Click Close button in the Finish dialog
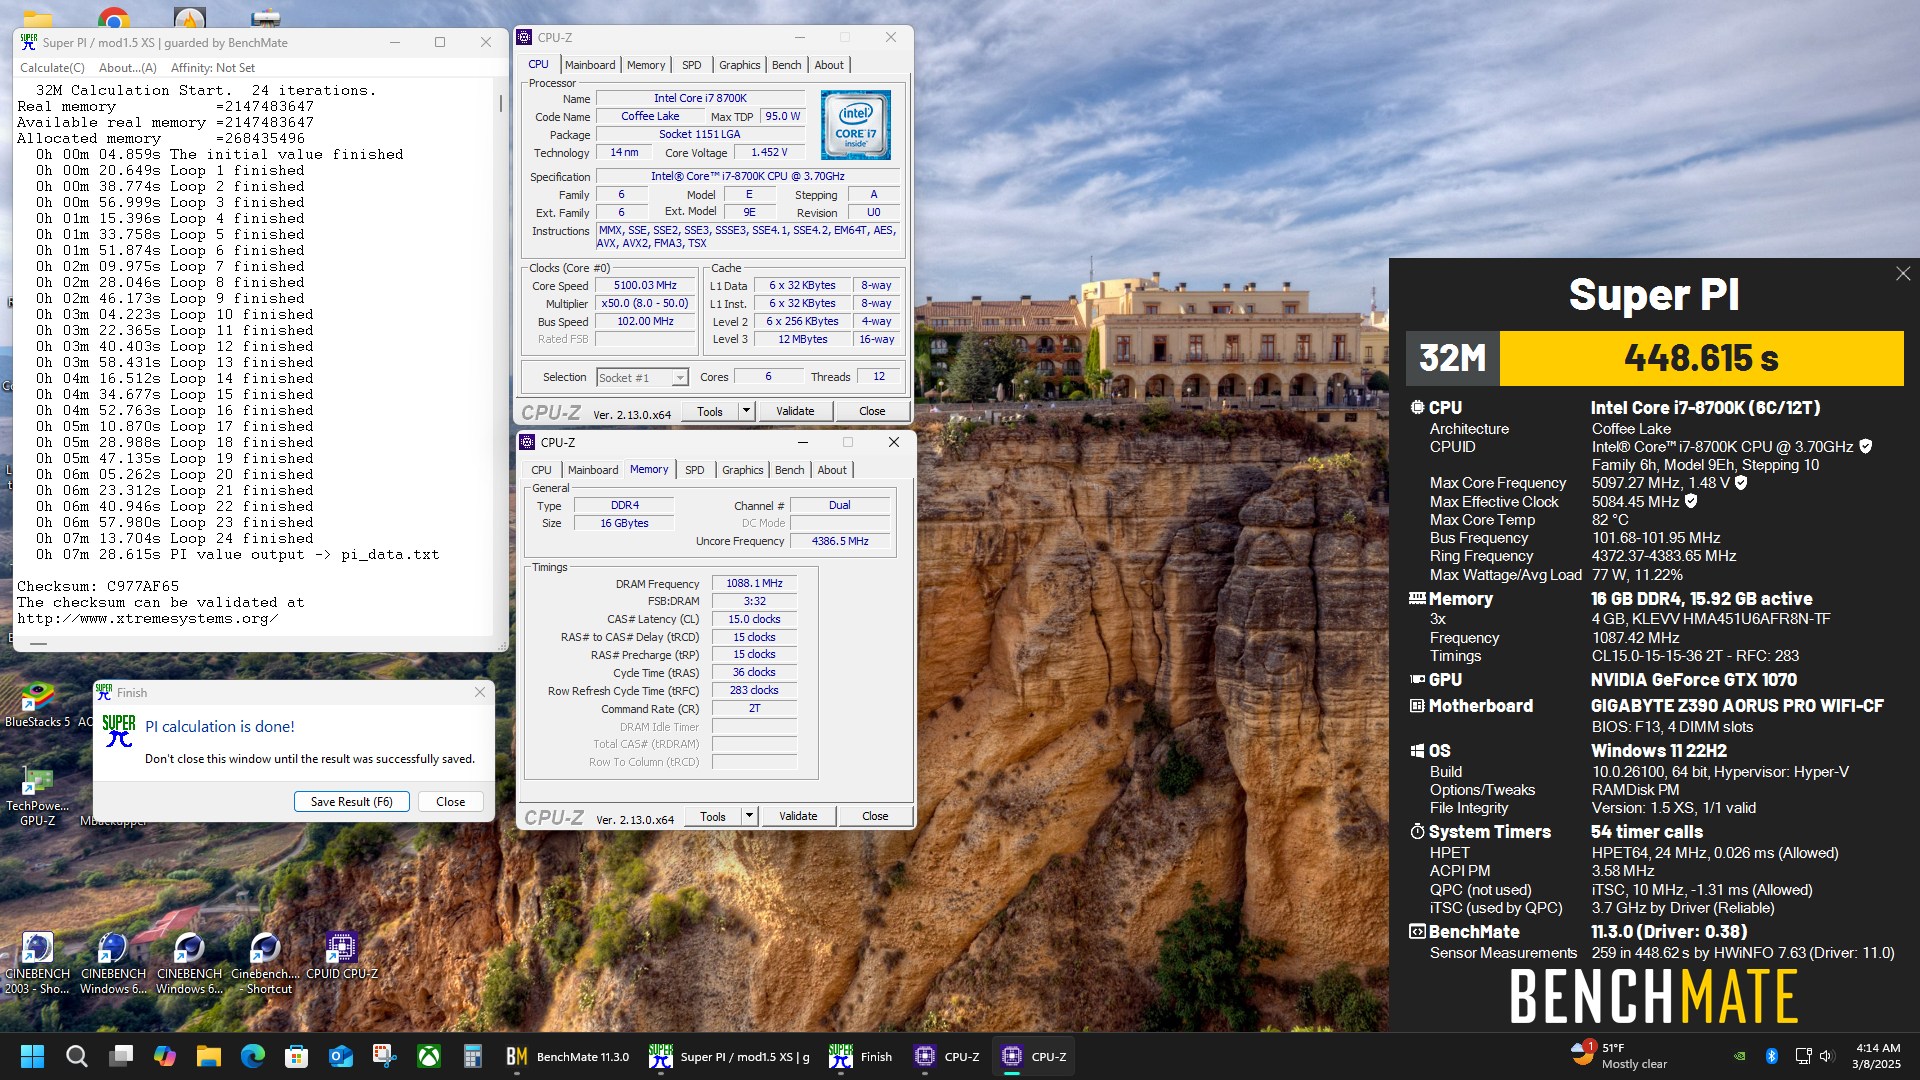The image size is (1920, 1080). [451, 802]
